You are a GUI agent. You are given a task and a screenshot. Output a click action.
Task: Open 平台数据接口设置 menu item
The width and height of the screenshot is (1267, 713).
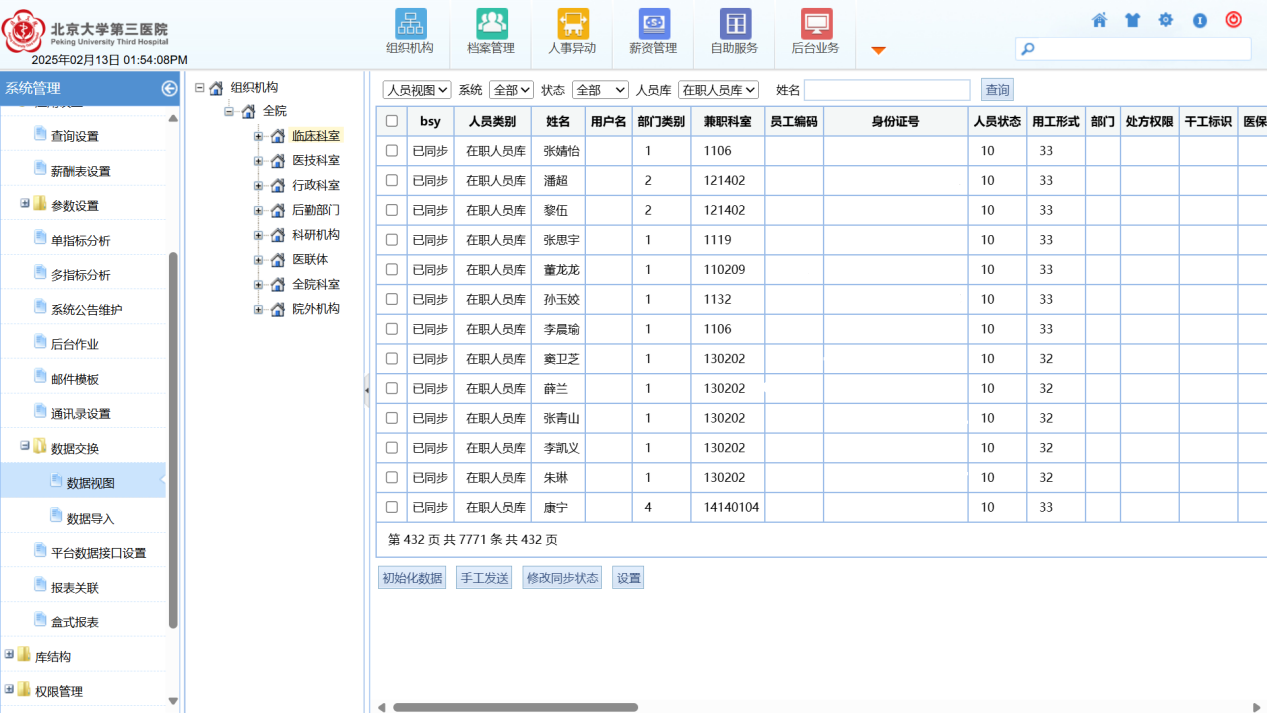[x=98, y=553]
